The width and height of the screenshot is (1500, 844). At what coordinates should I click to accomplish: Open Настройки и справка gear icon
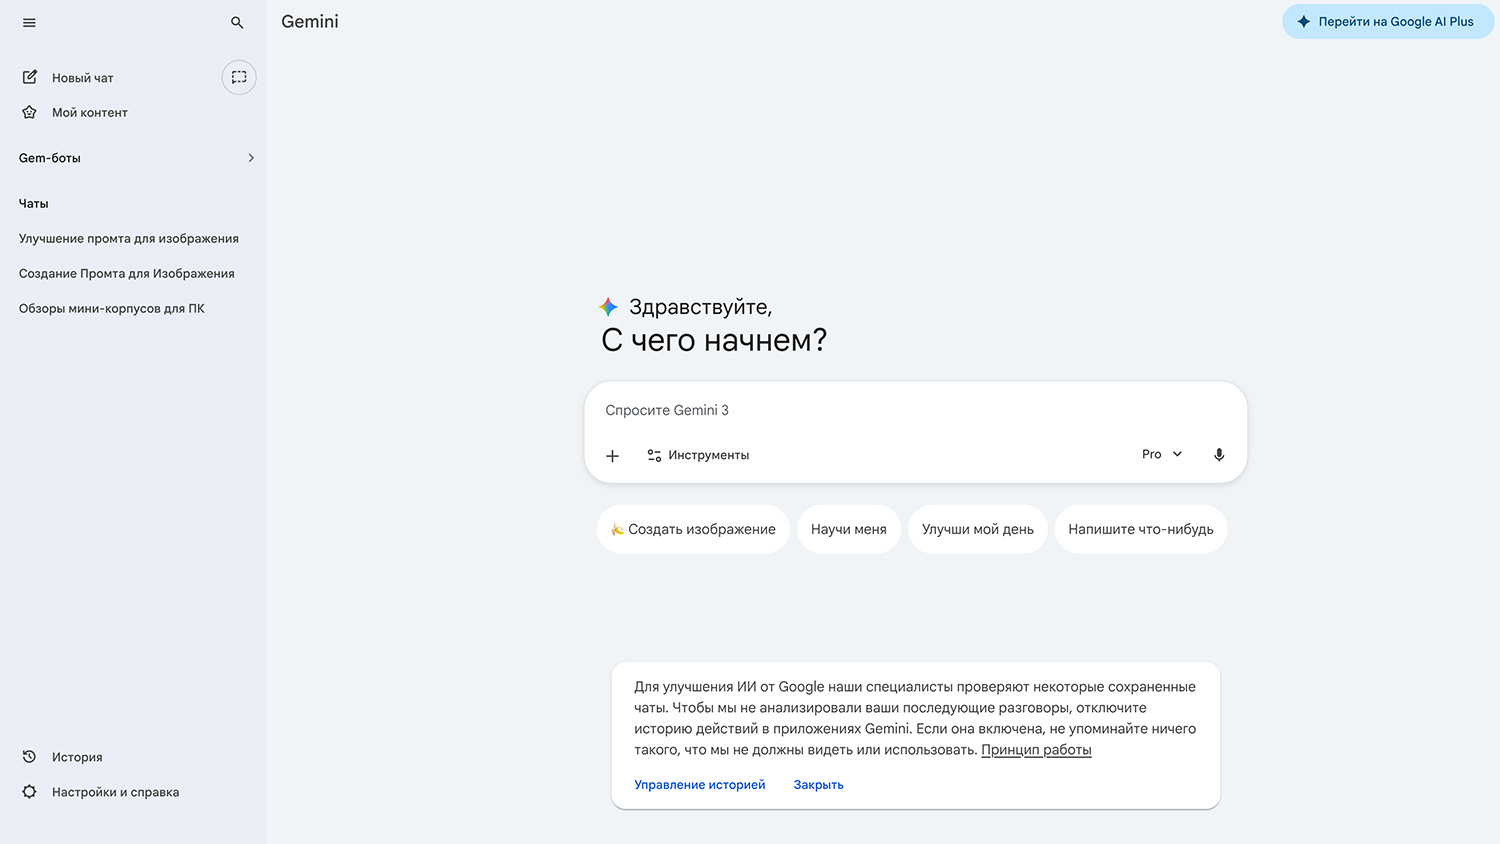click(x=30, y=792)
